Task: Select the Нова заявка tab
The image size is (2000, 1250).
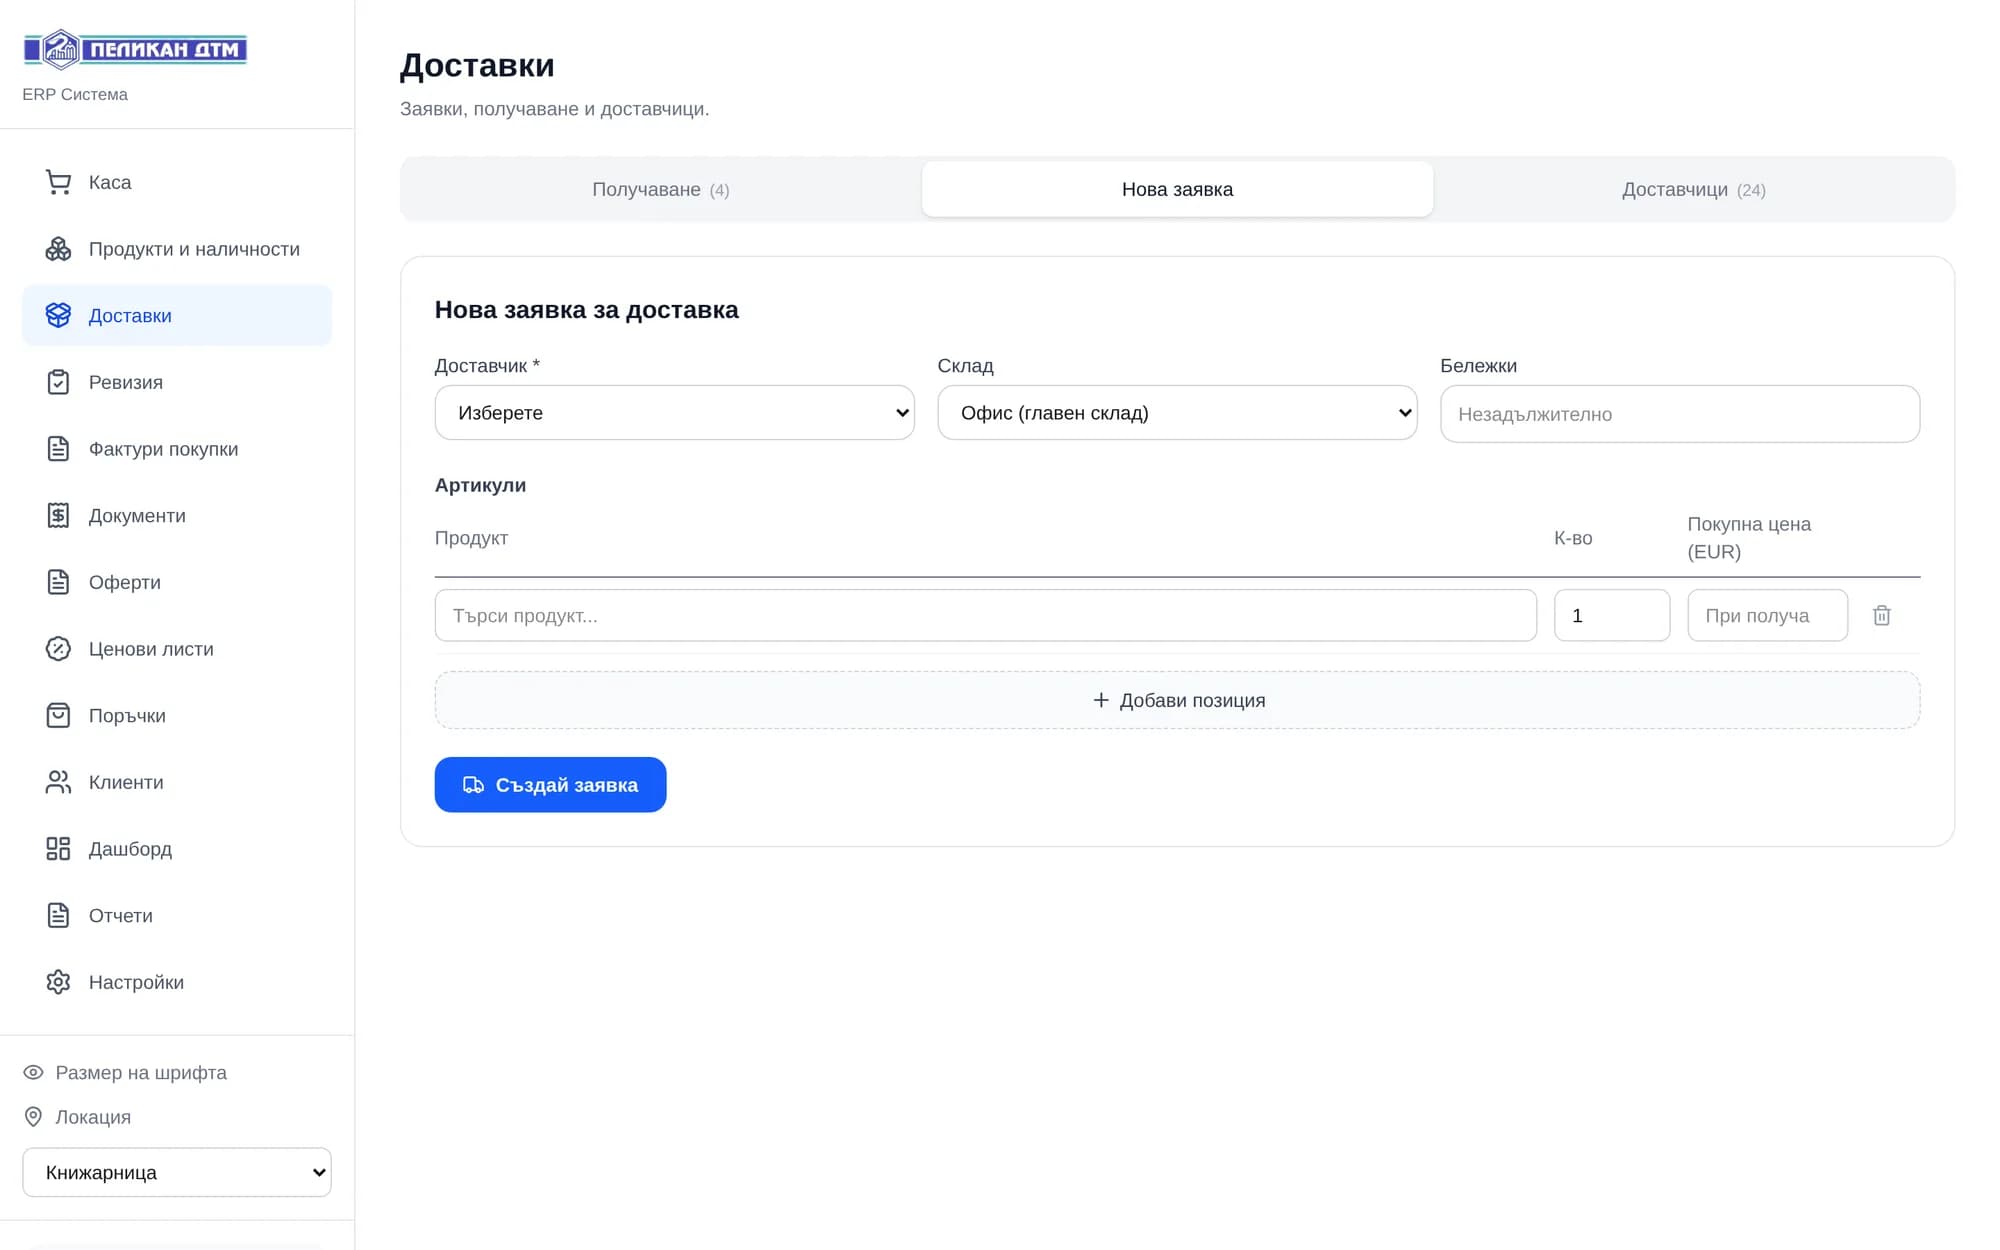Action: click(1177, 190)
